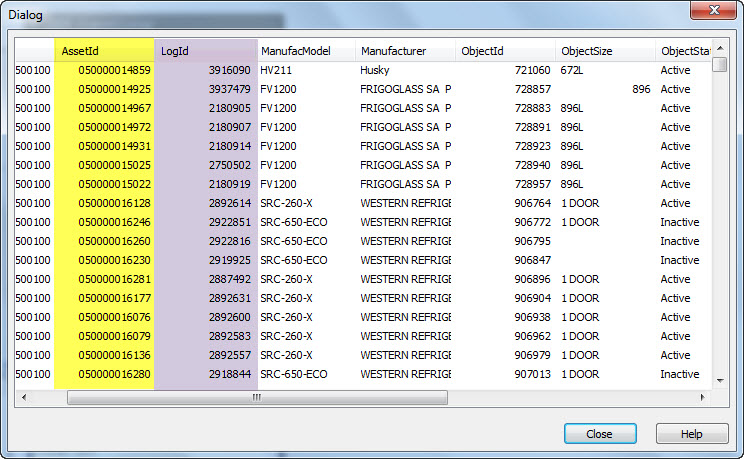
Task: Select asset cell 050000014925
Action: click(114, 89)
